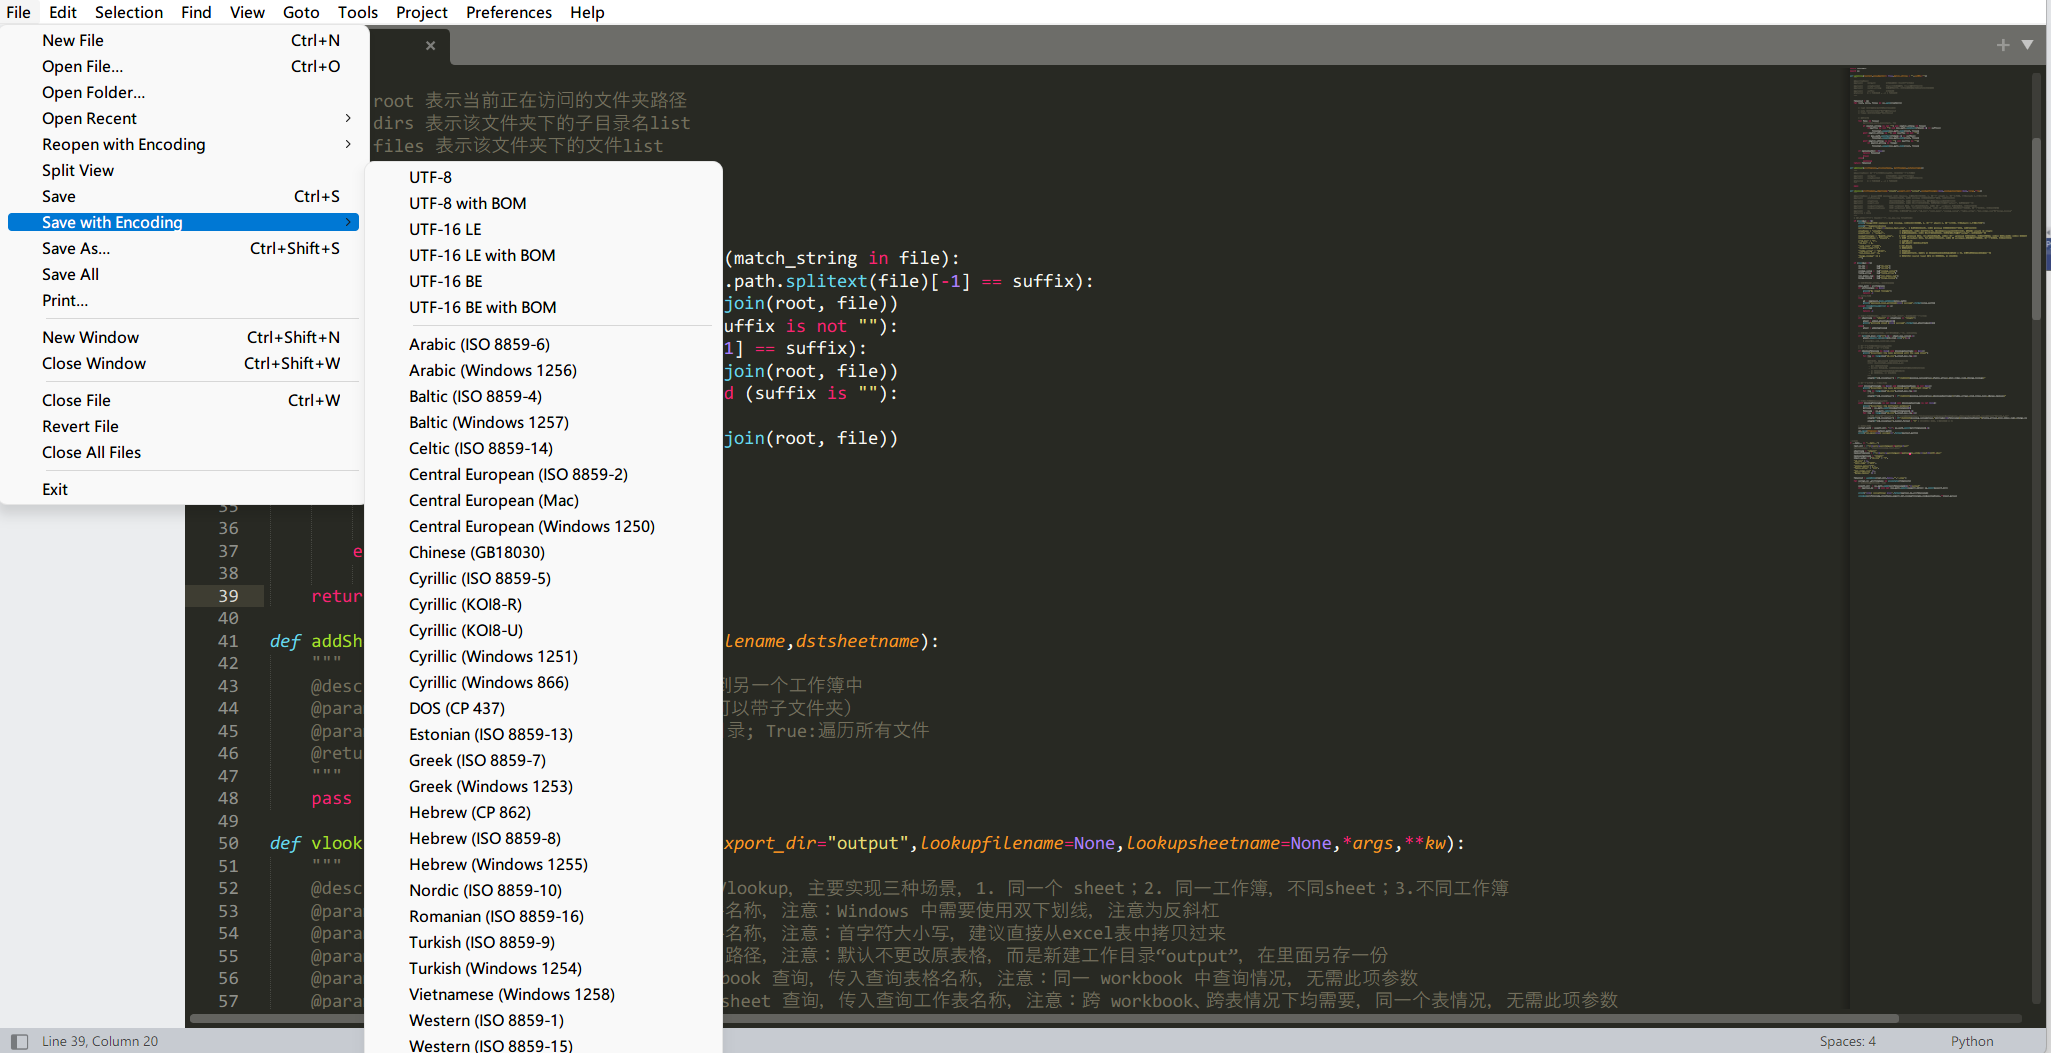The width and height of the screenshot is (2051, 1053).
Task: Select New Window menu entry
Action: point(184,337)
